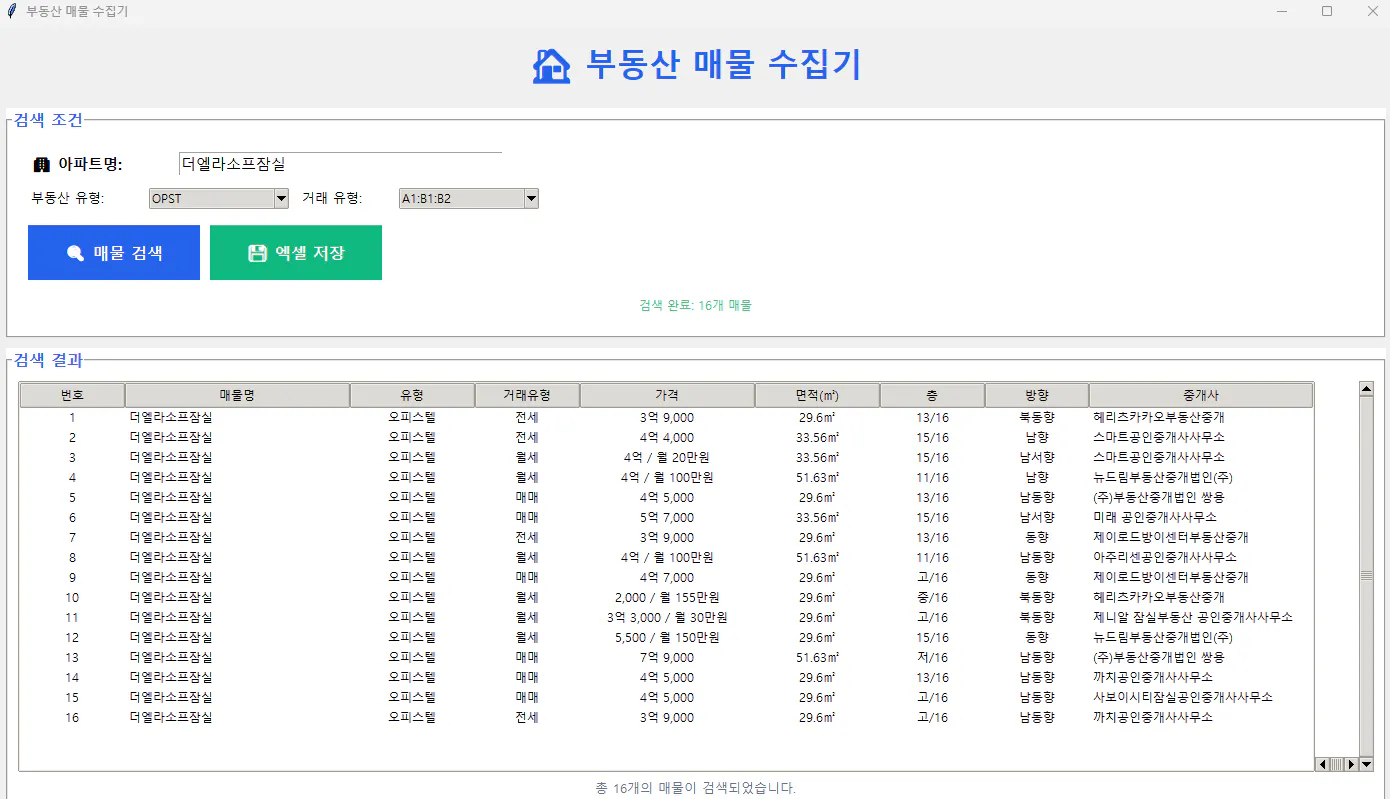The width and height of the screenshot is (1390, 799).
Task: Select row 1 priced 3억 9,000
Action: 666,417
